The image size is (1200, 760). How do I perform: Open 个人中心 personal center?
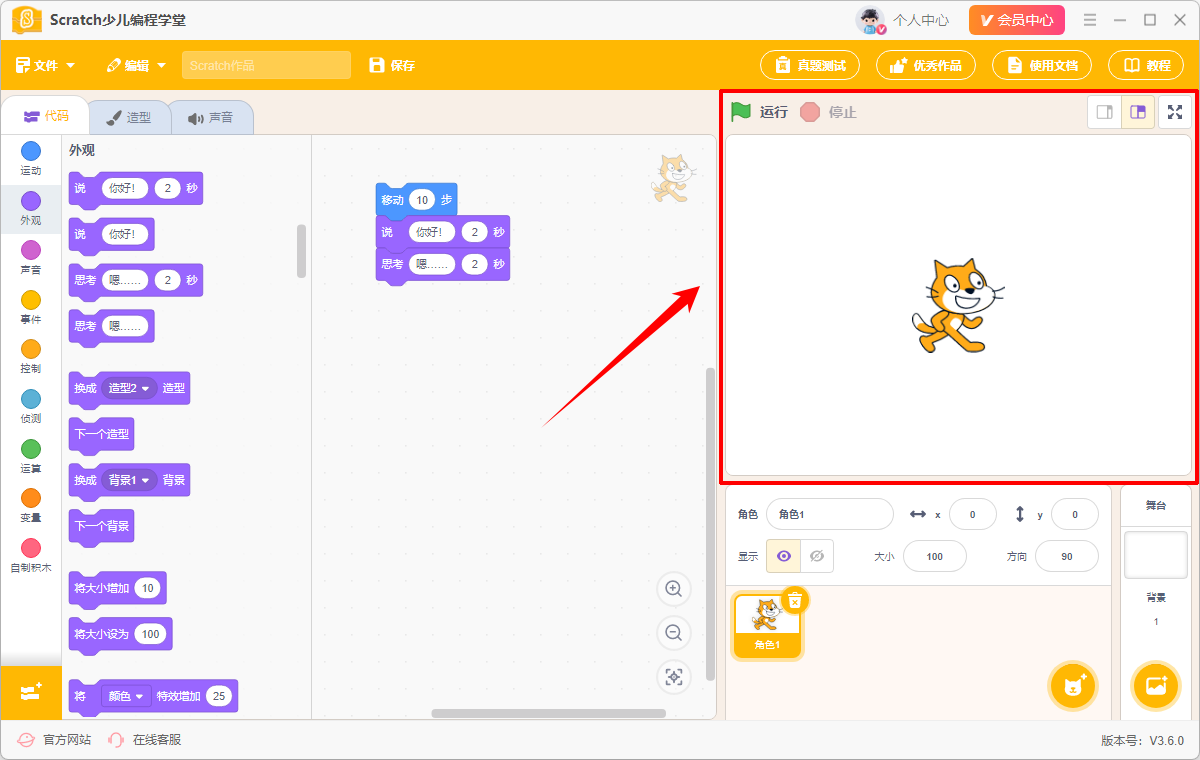click(902, 20)
